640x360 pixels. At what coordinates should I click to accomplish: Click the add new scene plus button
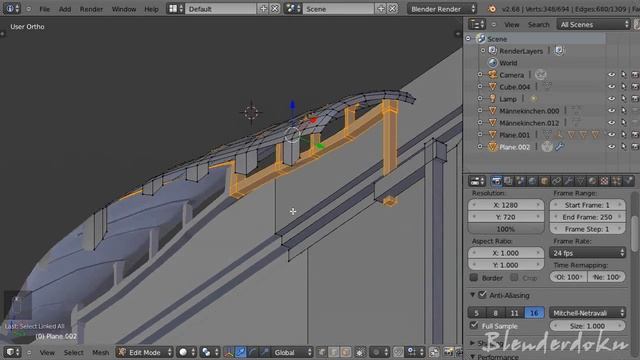point(381,9)
